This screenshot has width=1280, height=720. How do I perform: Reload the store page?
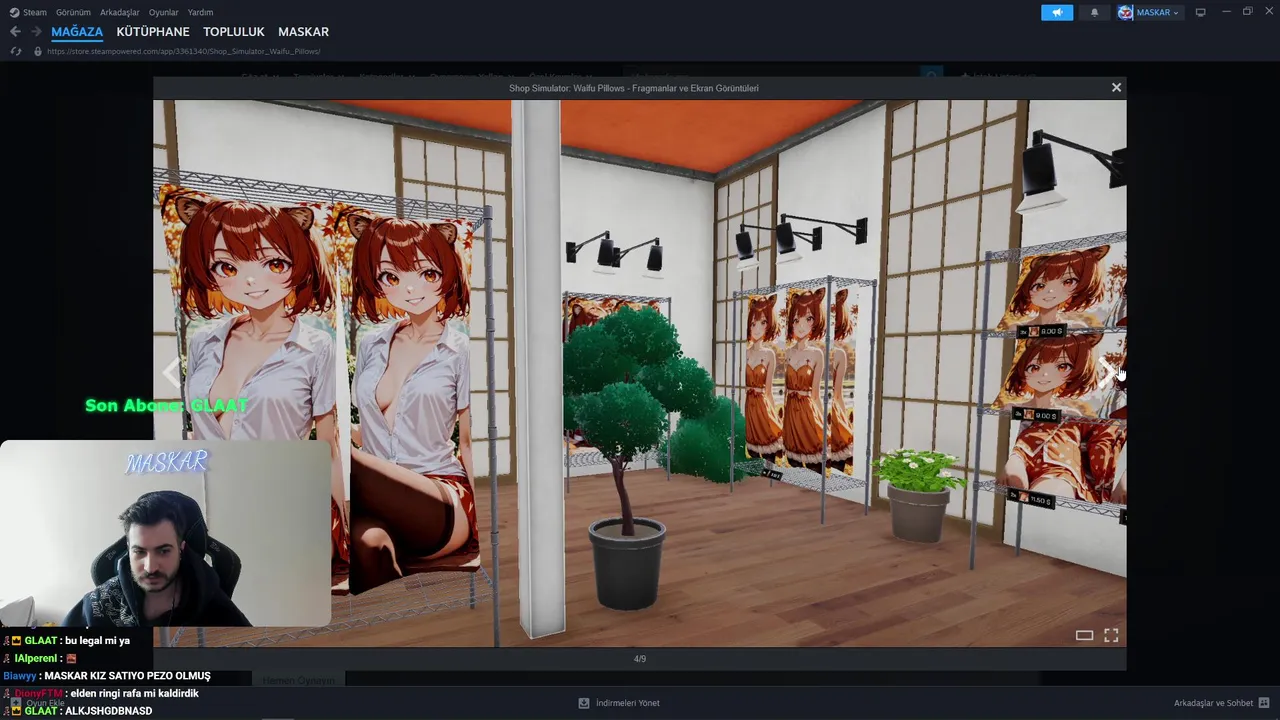click(15, 51)
